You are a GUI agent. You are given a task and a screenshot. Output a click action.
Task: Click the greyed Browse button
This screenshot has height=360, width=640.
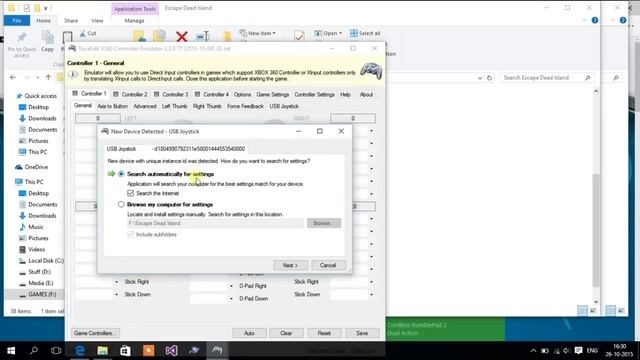324,223
